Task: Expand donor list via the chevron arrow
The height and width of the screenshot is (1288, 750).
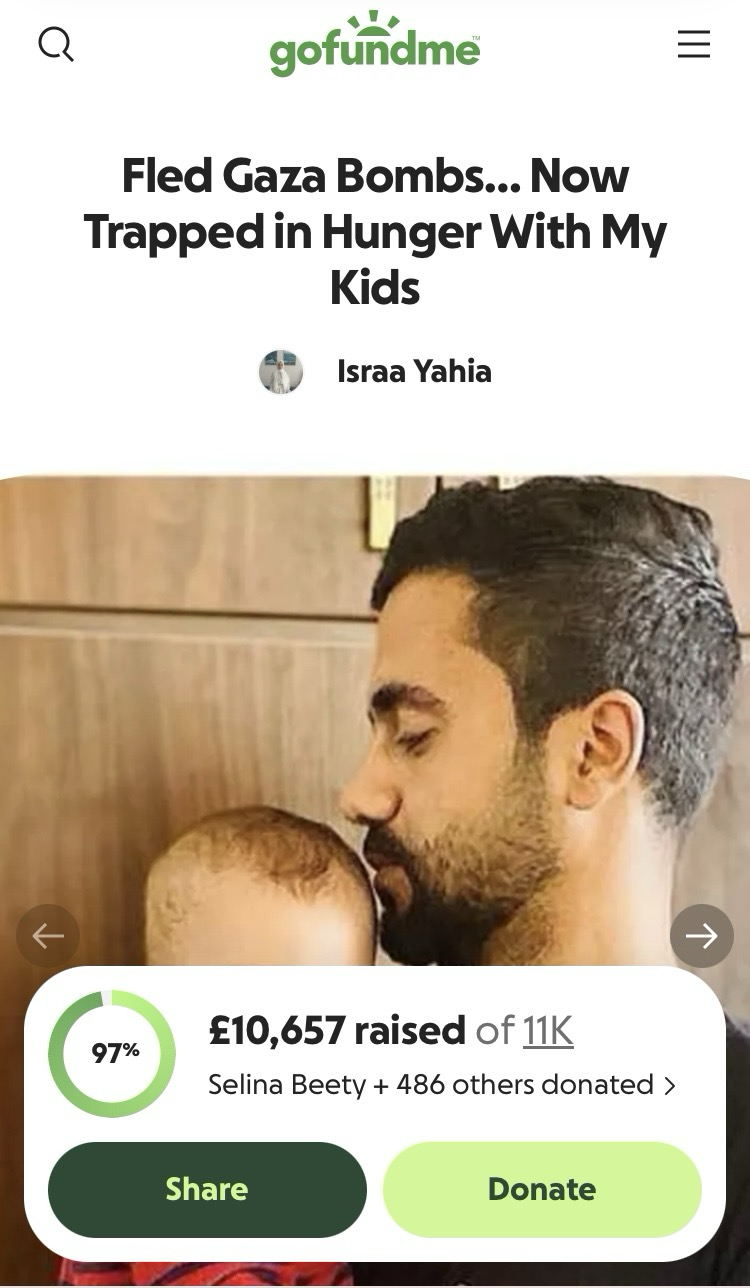Action: tap(669, 1085)
